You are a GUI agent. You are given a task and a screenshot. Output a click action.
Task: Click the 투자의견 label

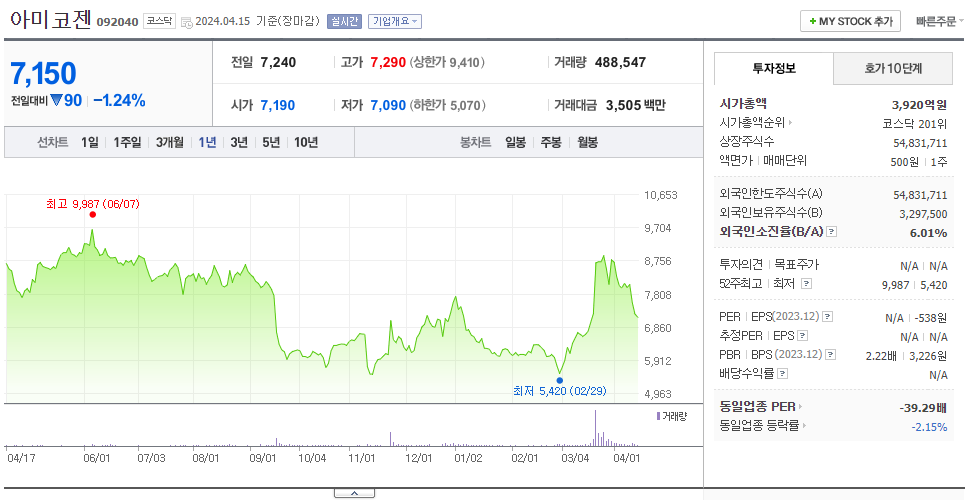[741, 265]
